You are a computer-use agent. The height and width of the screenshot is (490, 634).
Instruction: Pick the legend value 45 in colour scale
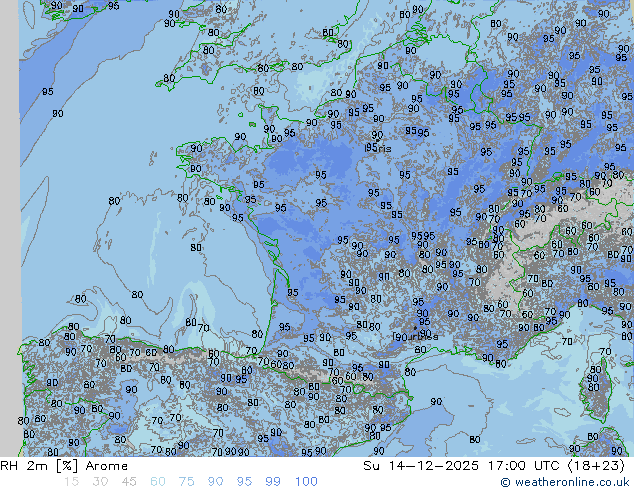pos(129,482)
